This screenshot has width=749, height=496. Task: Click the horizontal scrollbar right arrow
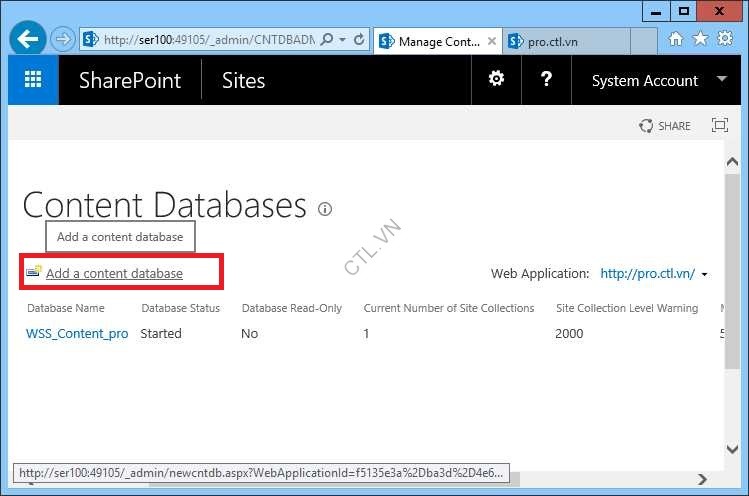tap(702, 479)
